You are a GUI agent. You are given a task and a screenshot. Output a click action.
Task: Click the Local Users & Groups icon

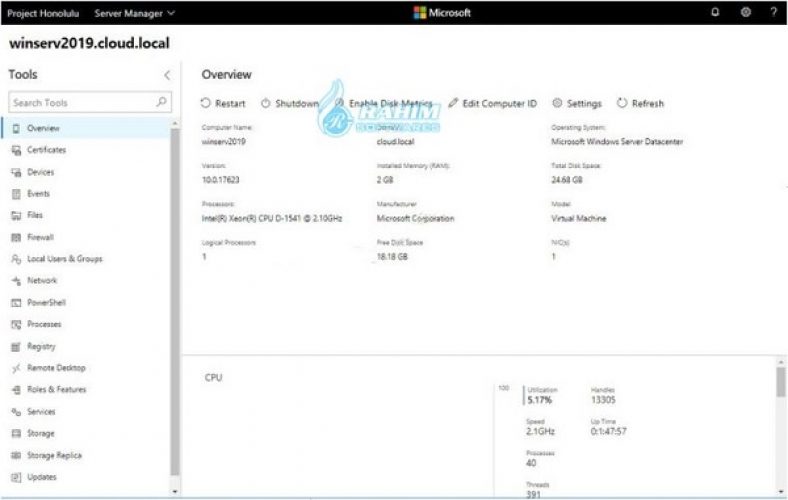pyautogui.click(x=16, y=259)
